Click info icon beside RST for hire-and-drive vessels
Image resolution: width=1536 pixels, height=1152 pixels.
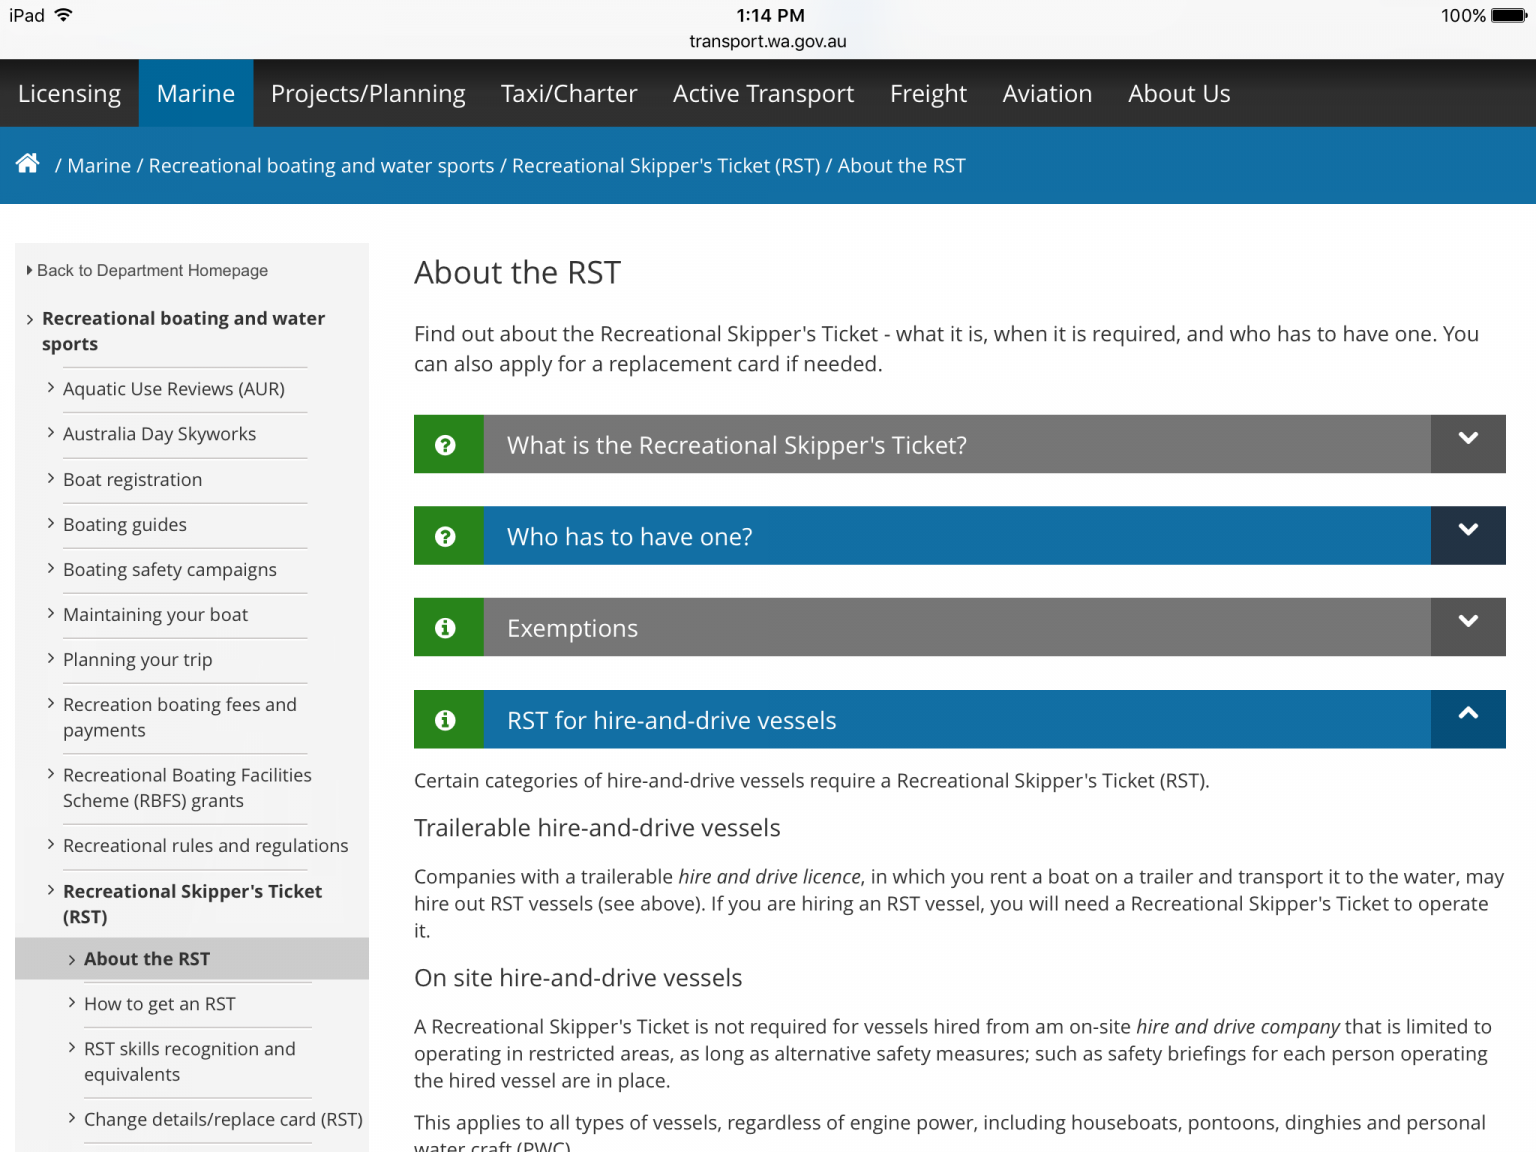tap(446, 720)
